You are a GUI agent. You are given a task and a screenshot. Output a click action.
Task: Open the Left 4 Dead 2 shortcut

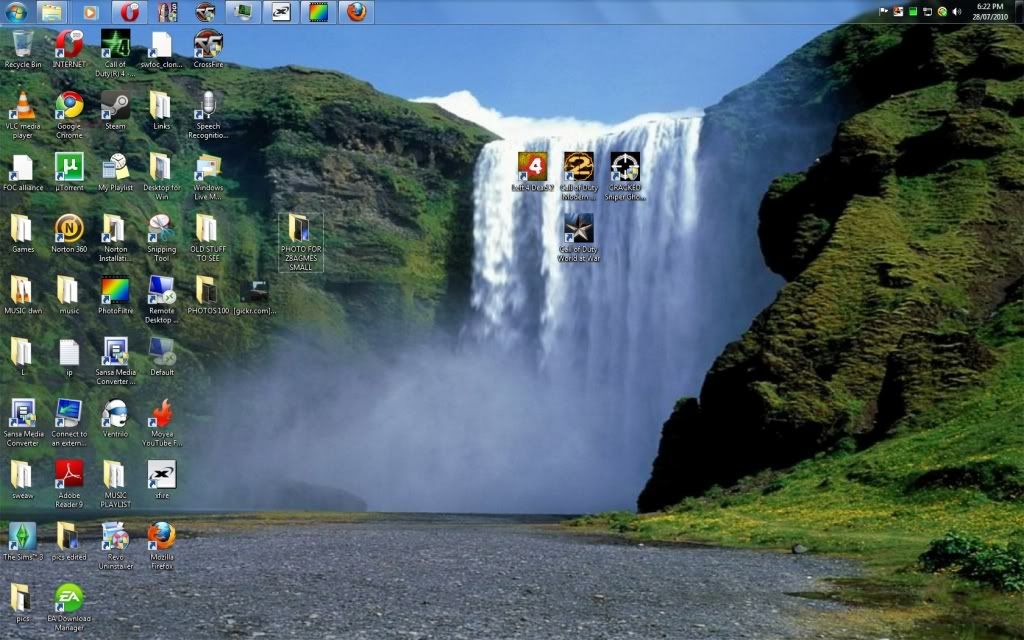coord(532,167)
